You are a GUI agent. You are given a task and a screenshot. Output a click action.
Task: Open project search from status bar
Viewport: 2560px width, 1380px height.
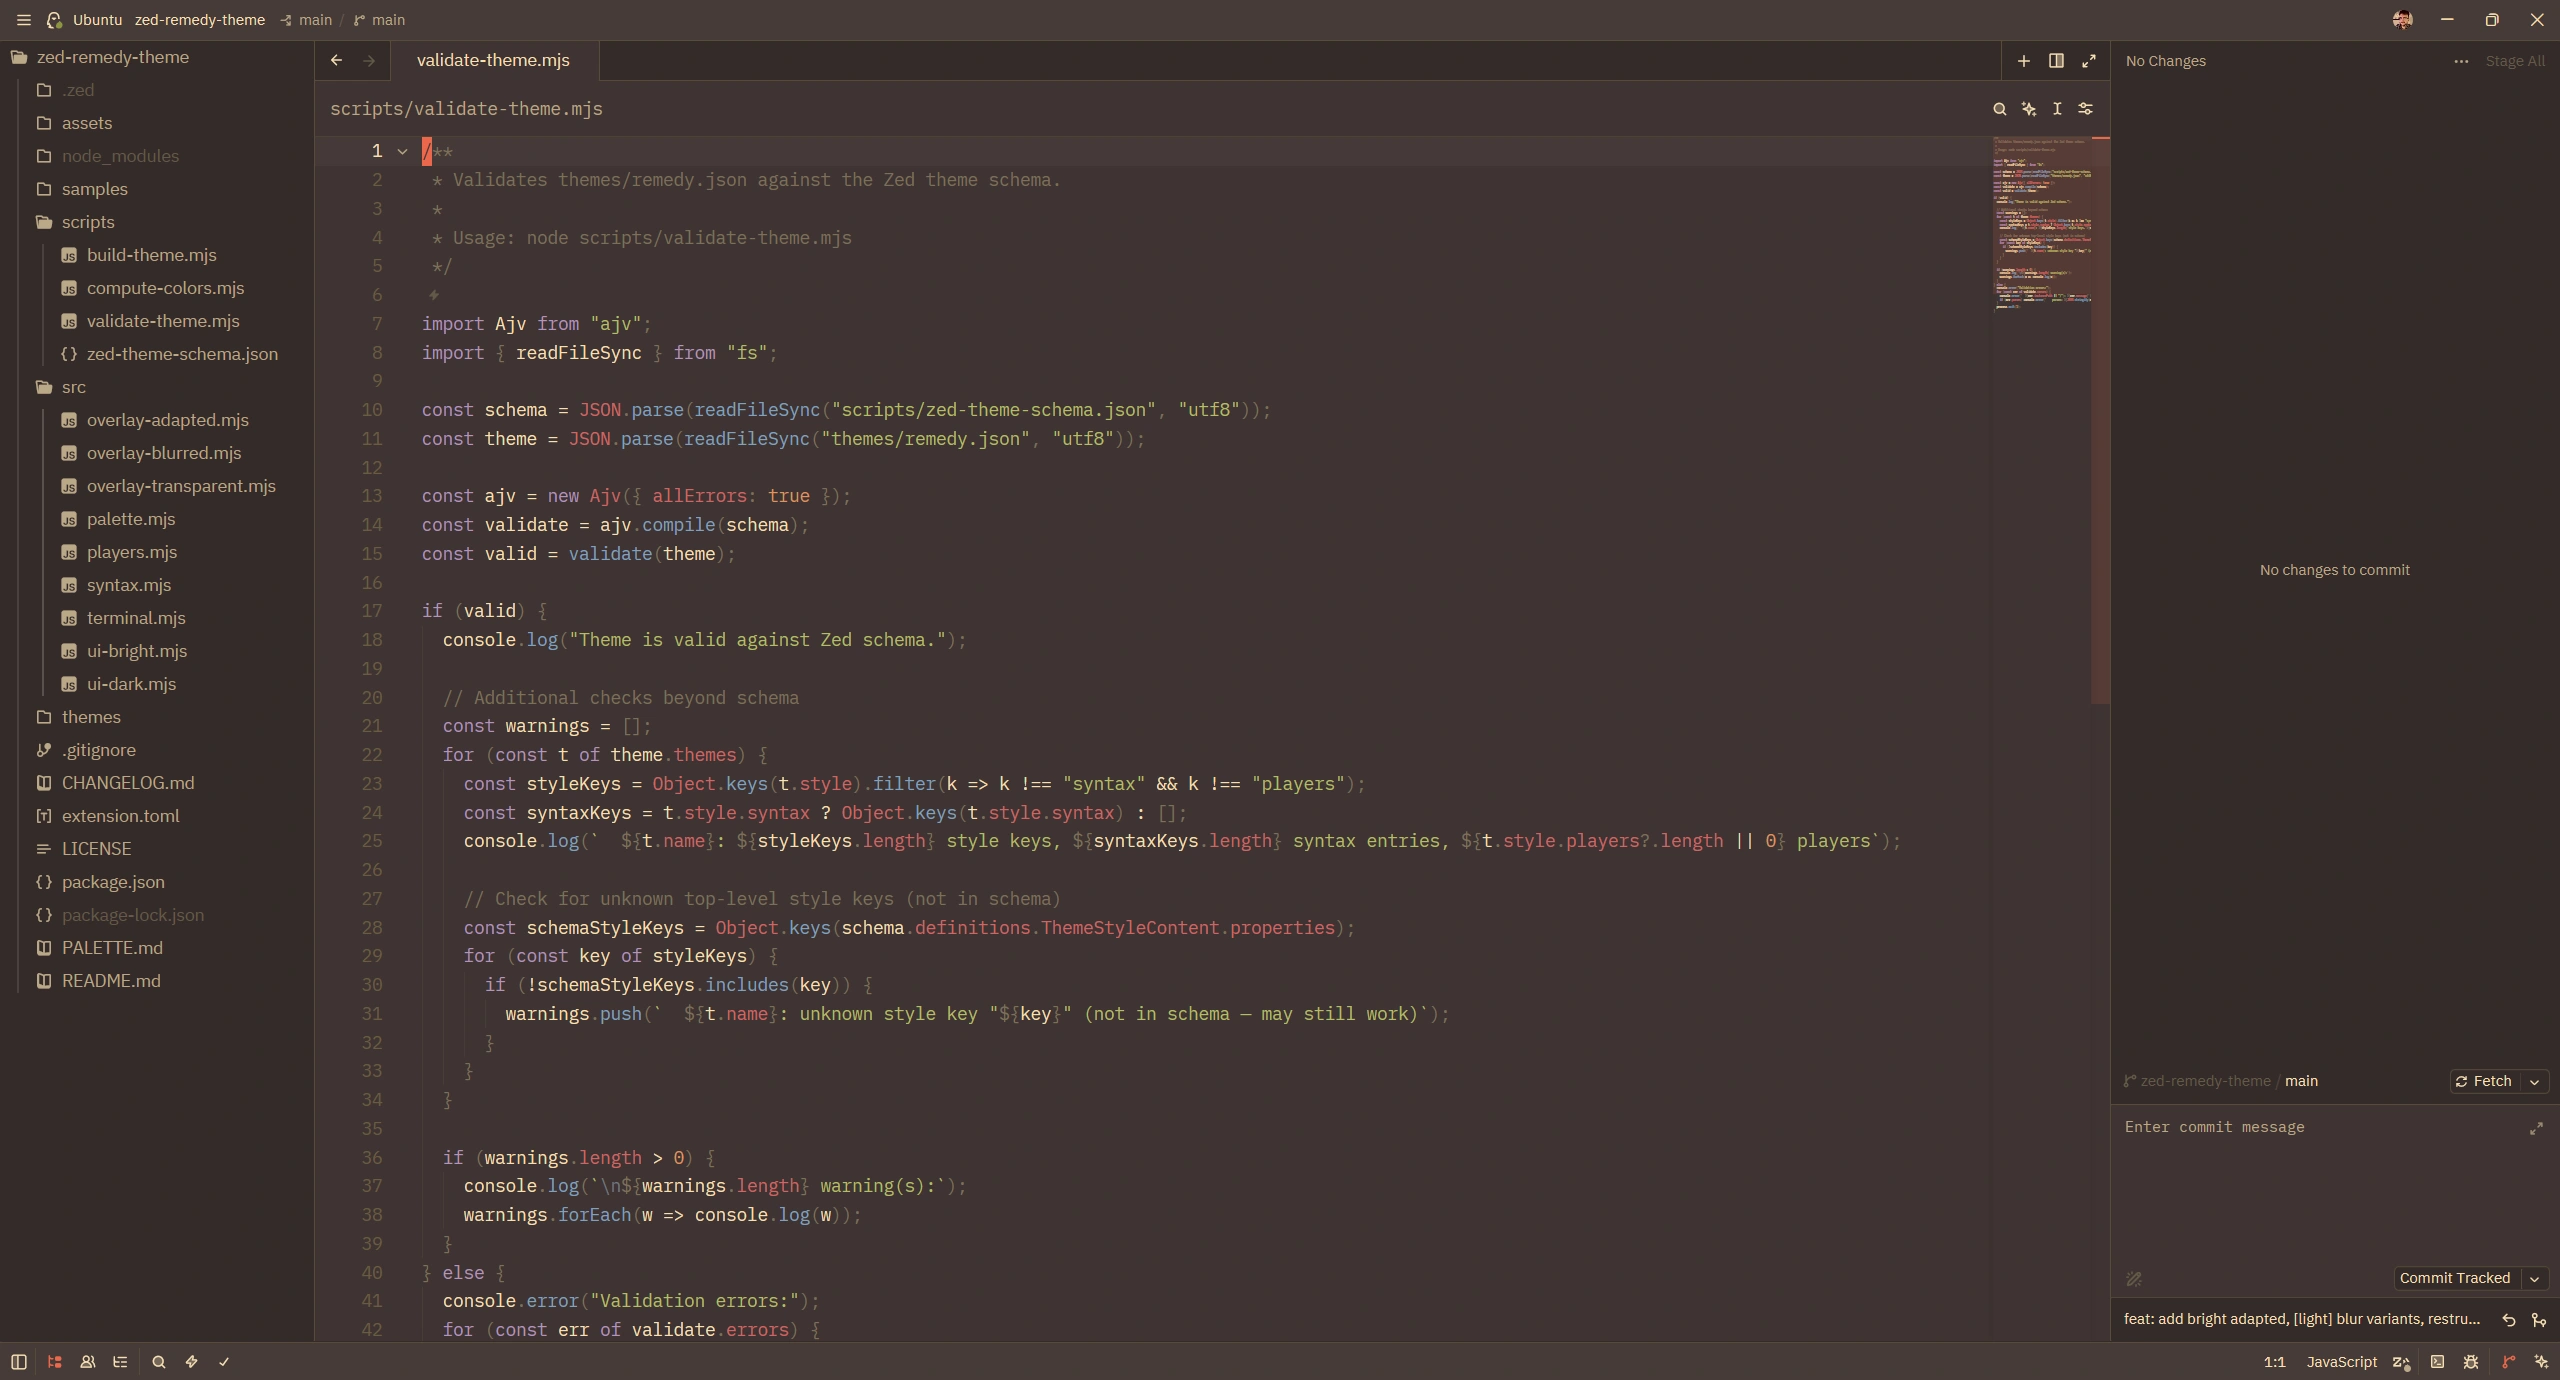click(x=158, y=1361)
